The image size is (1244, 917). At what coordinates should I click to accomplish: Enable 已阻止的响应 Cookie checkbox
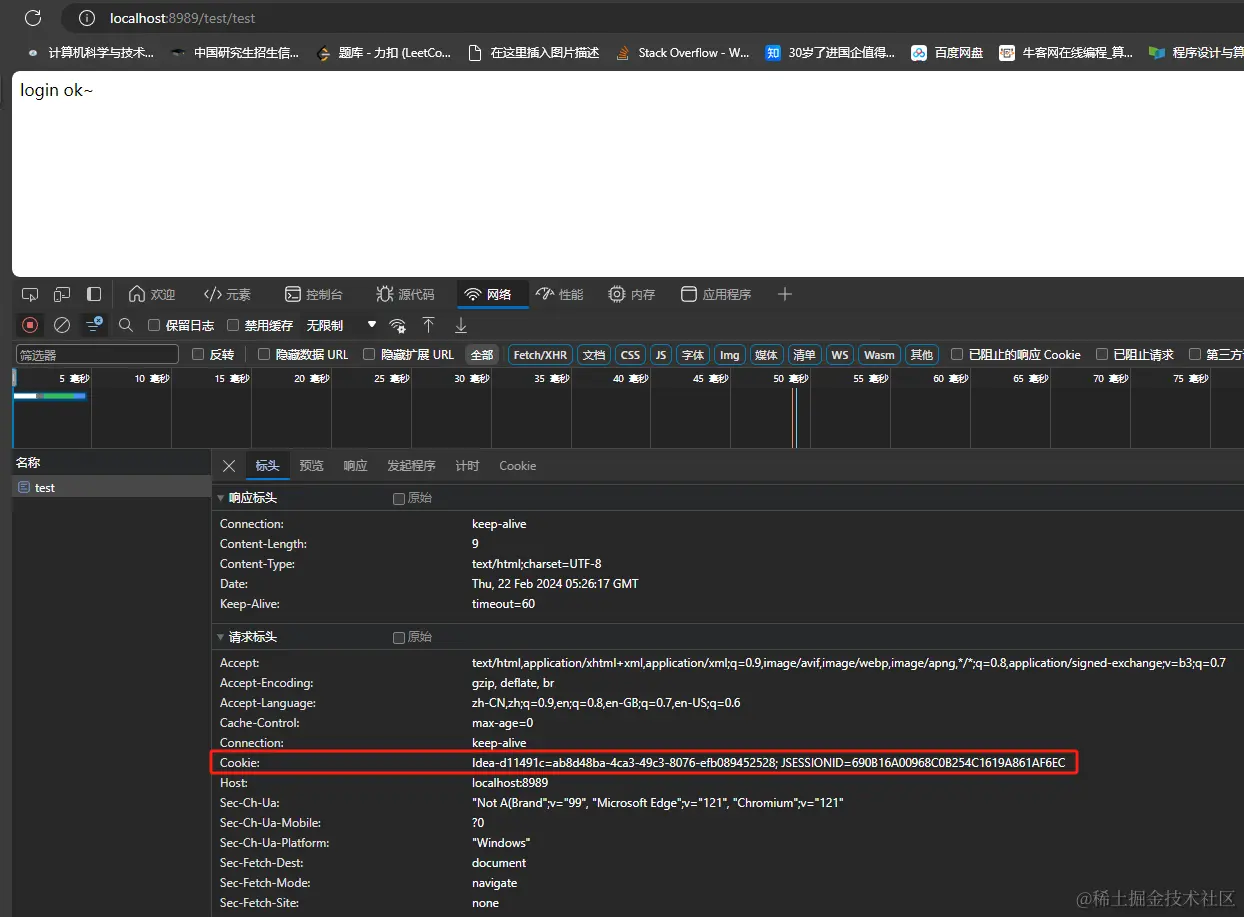click(957, 354)
